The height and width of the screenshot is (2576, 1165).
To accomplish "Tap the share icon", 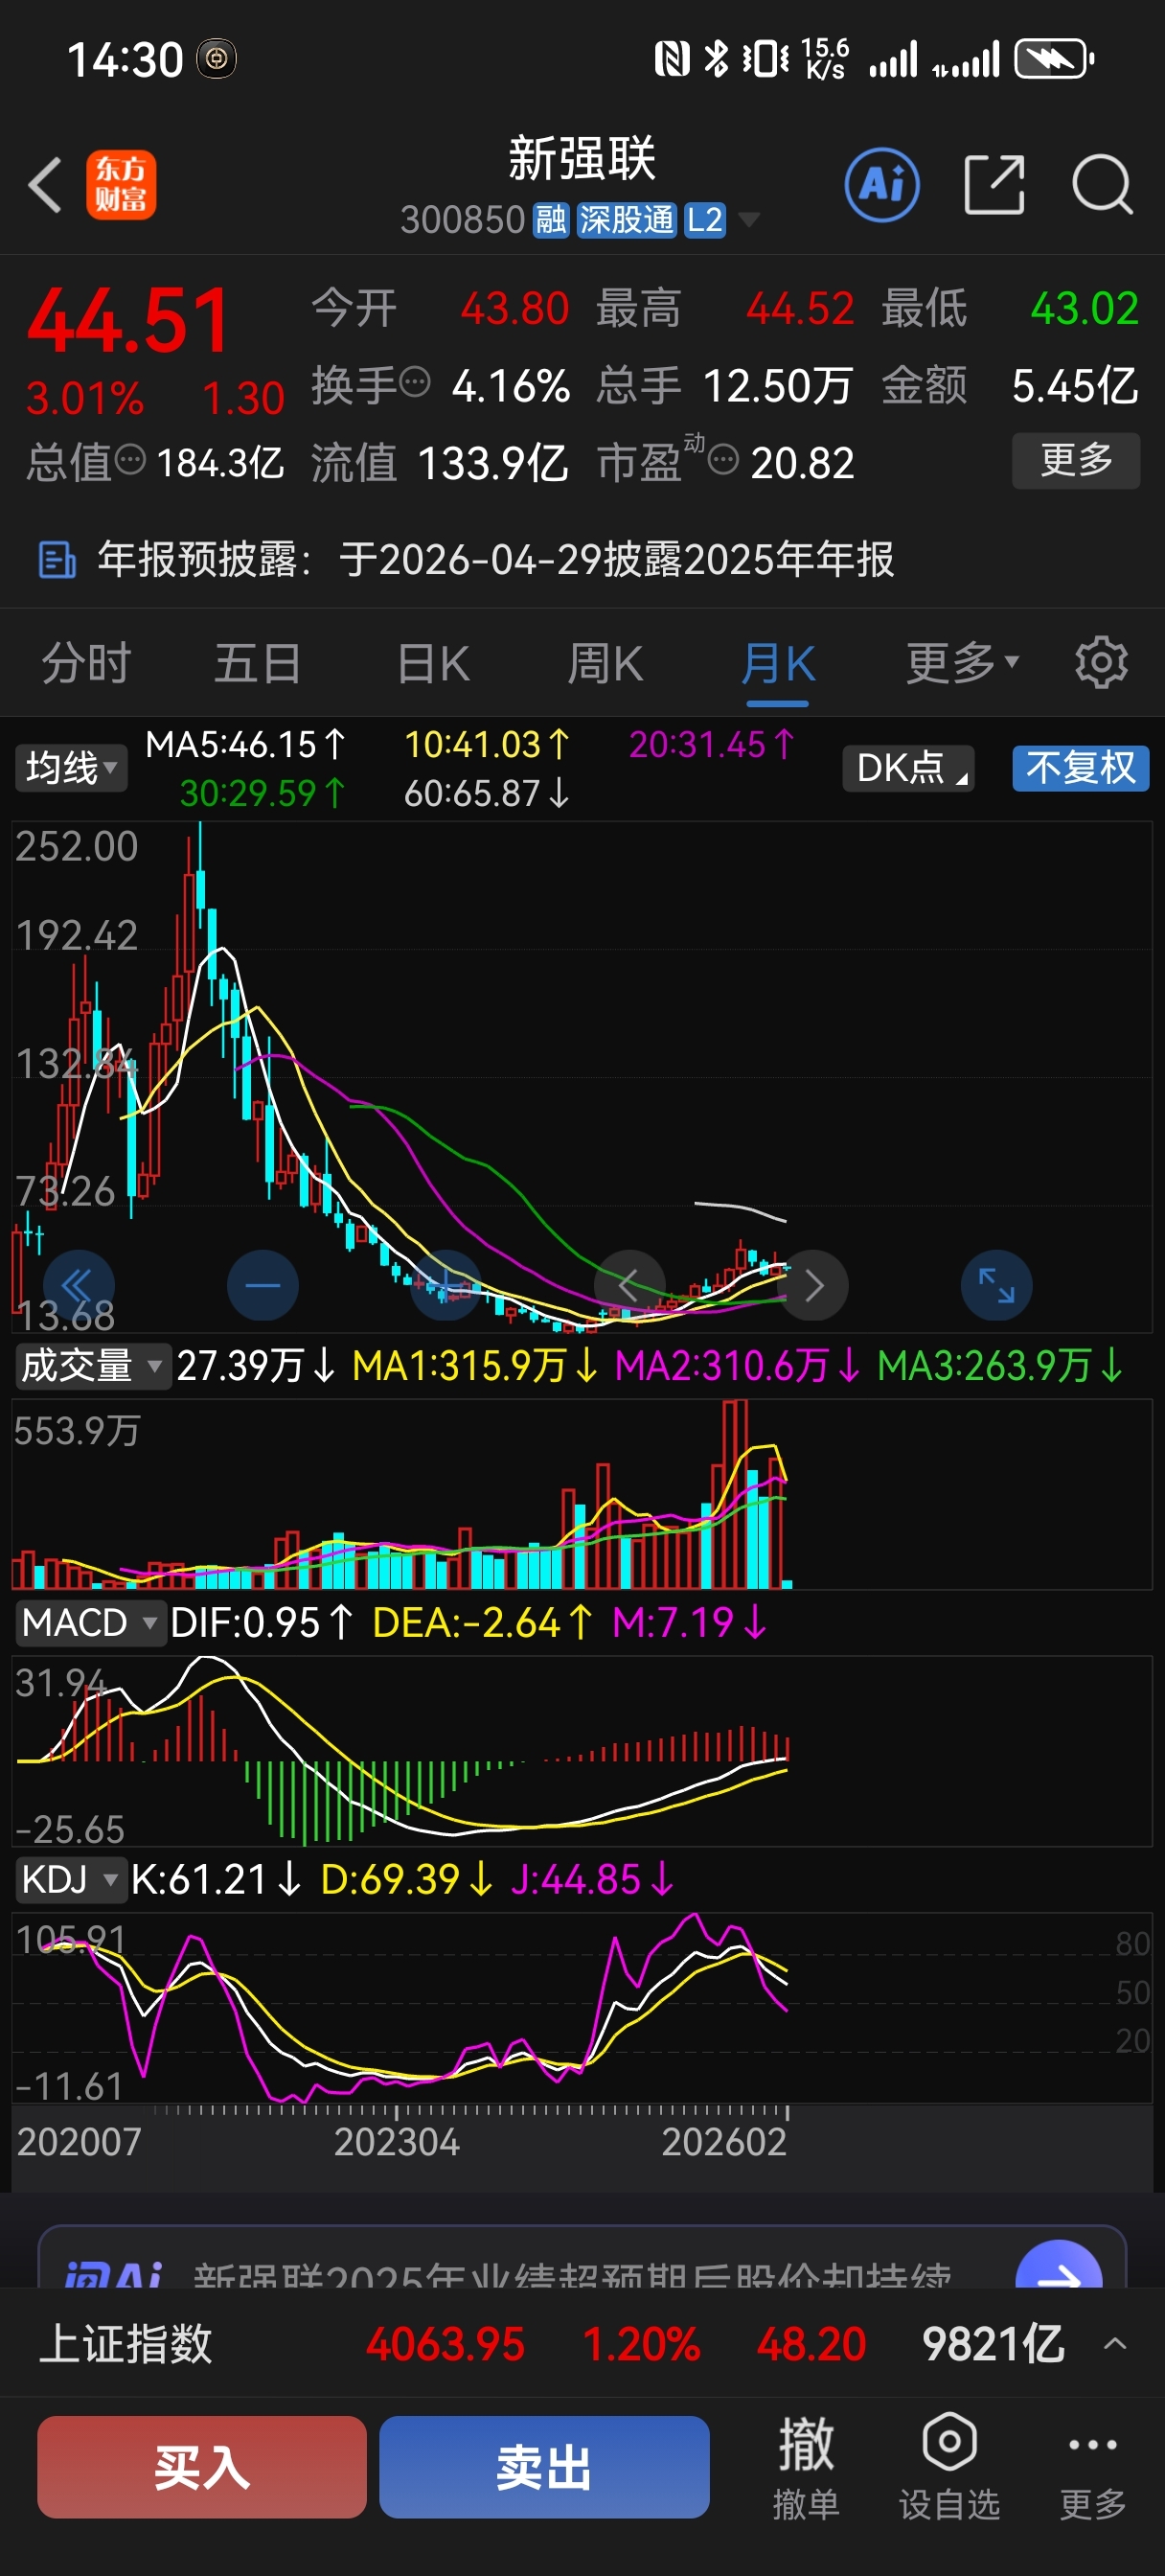I will [994, 185].
